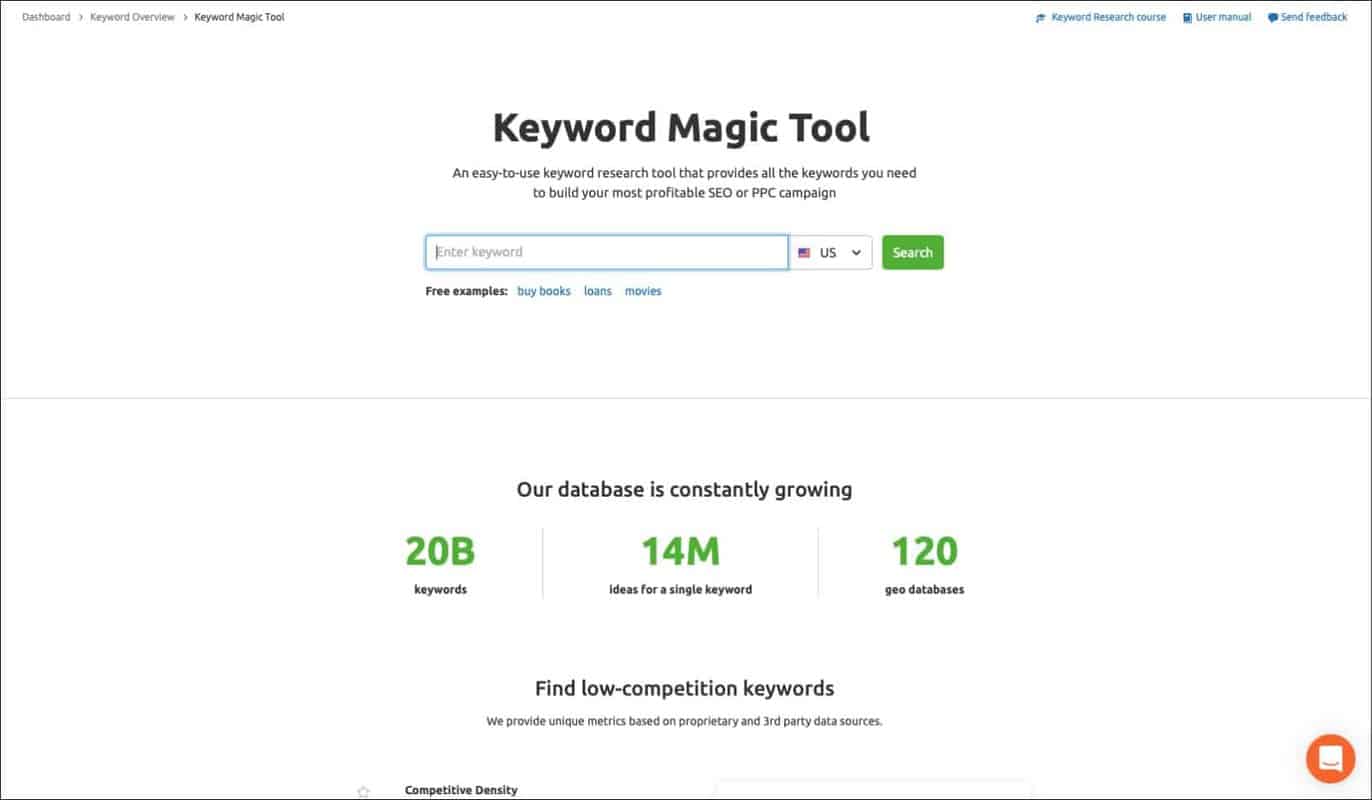This screenshot has width=1372, height=800.
Task: Open the Send feedback link
Action: (x=1314, y=17)
